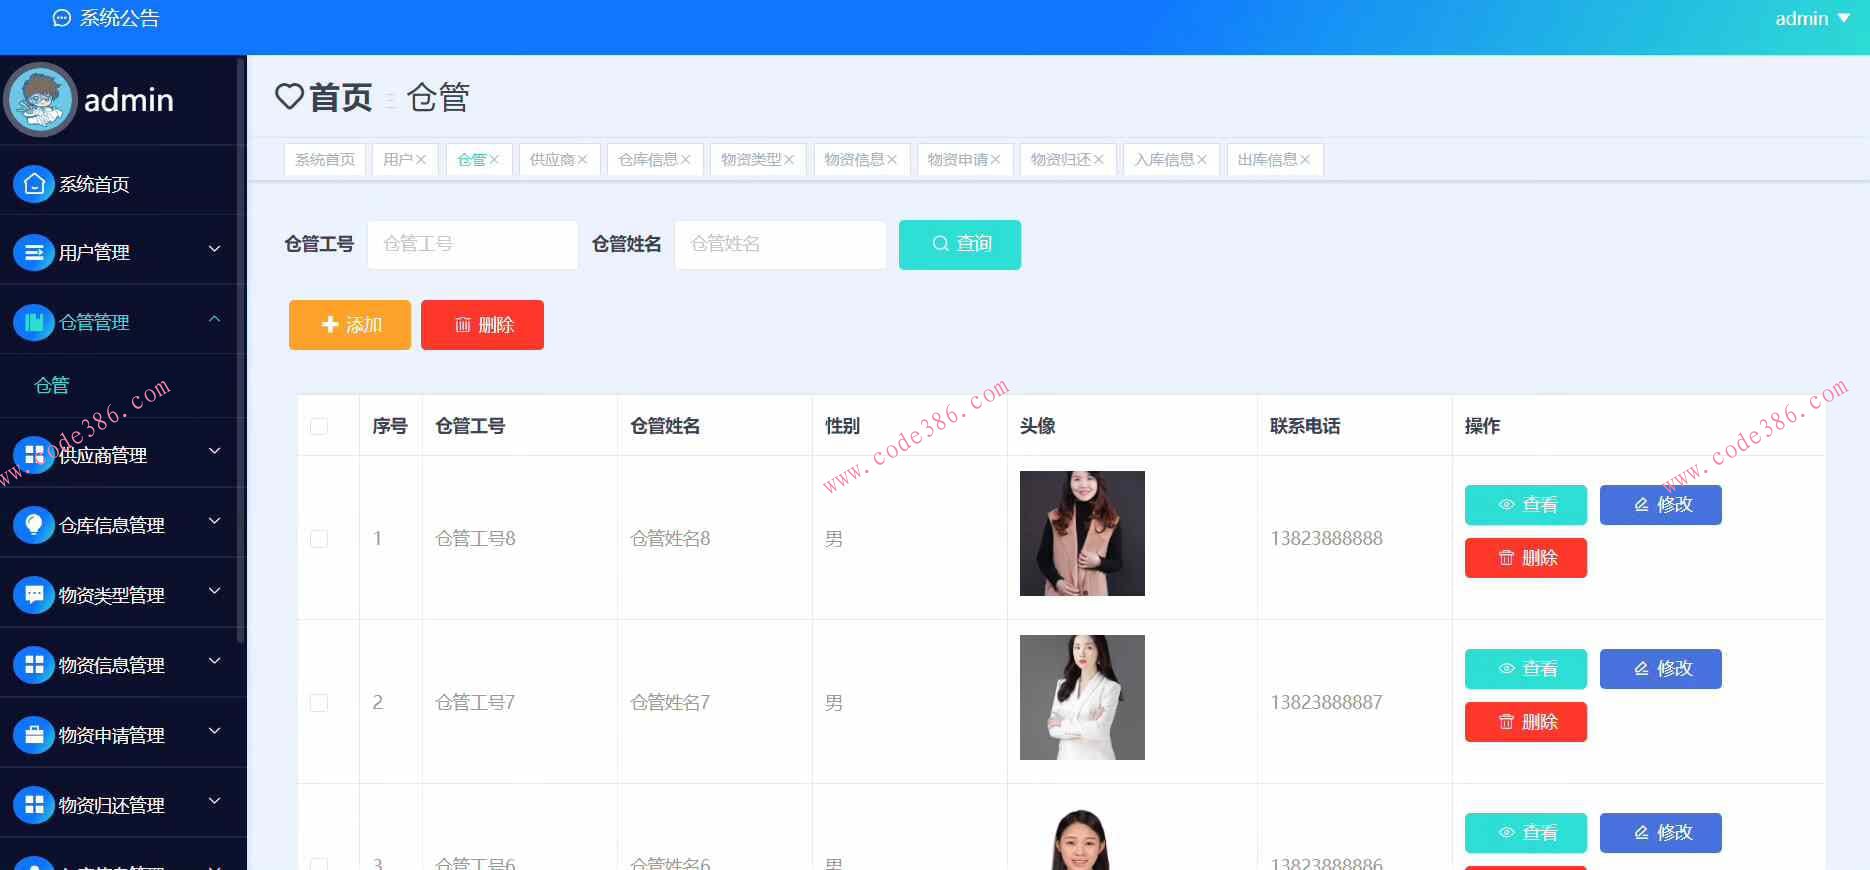
Task: Click the 物资类型管理 chat icon
Action: click(34, 595)
